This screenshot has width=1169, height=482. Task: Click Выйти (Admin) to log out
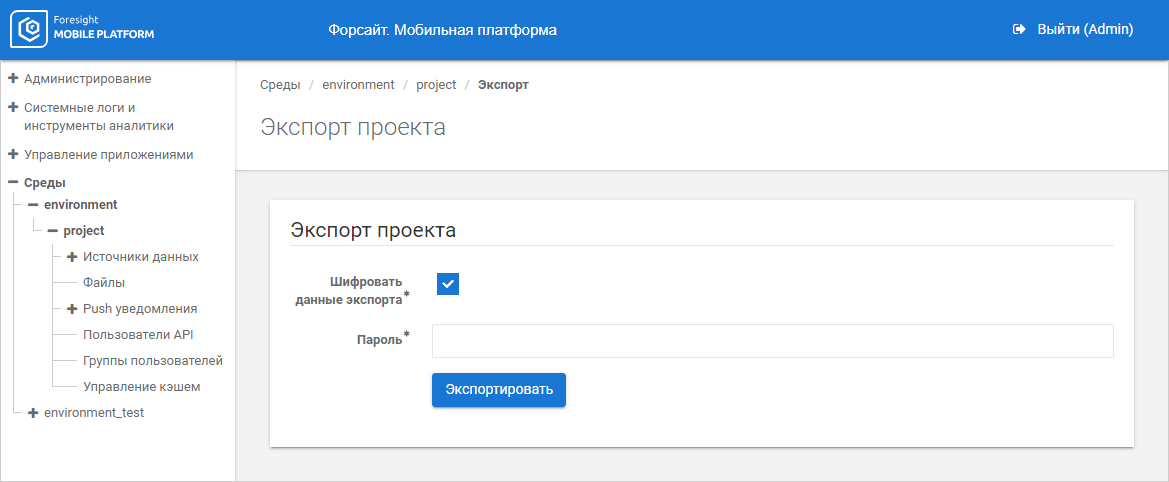(1084, 30)
